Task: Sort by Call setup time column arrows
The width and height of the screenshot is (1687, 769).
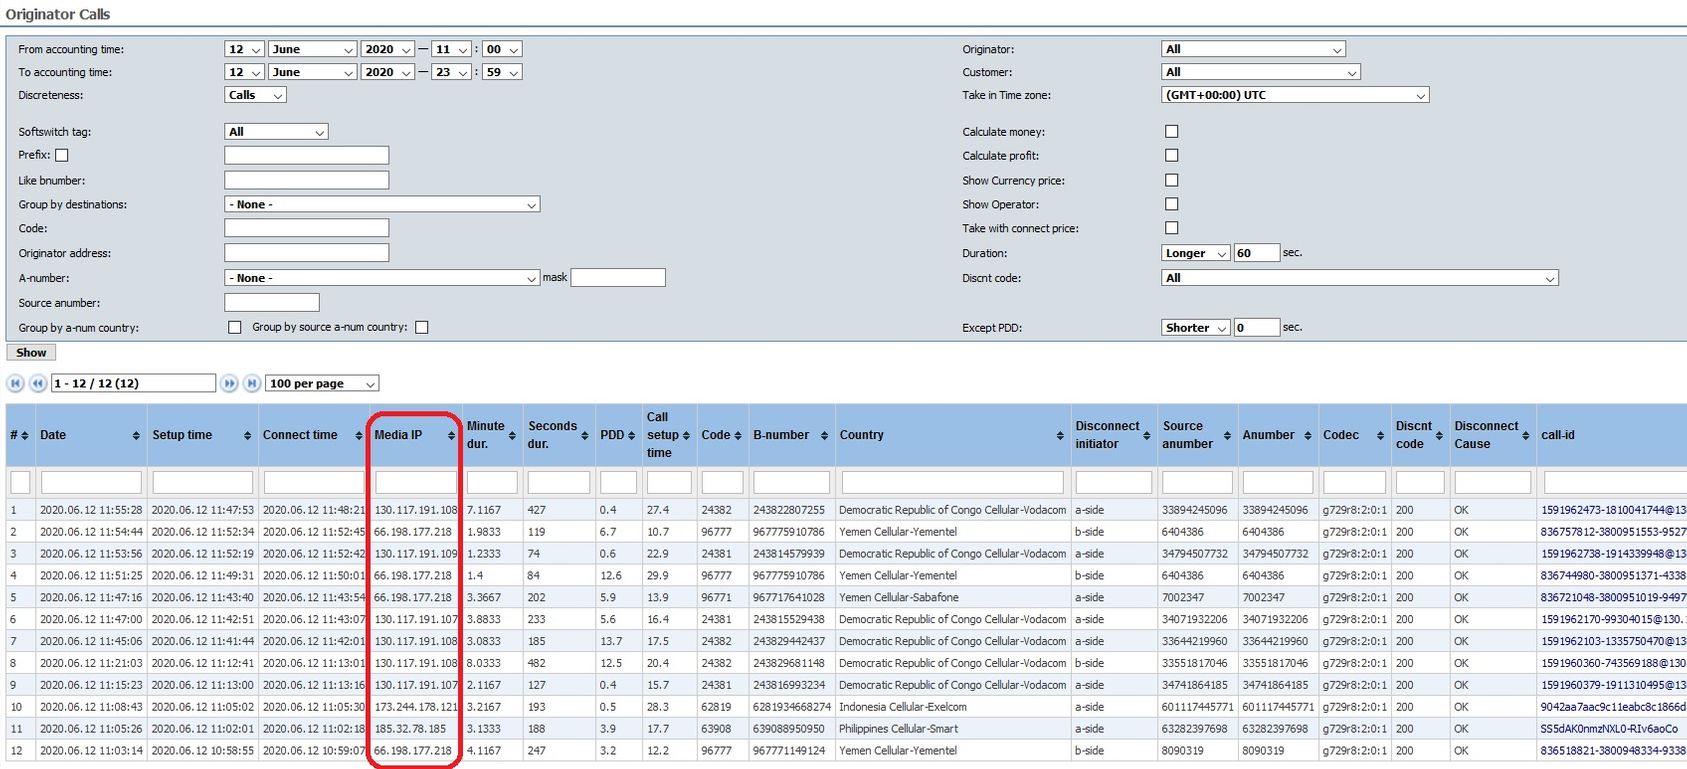Action: click(x=686, y=435)
